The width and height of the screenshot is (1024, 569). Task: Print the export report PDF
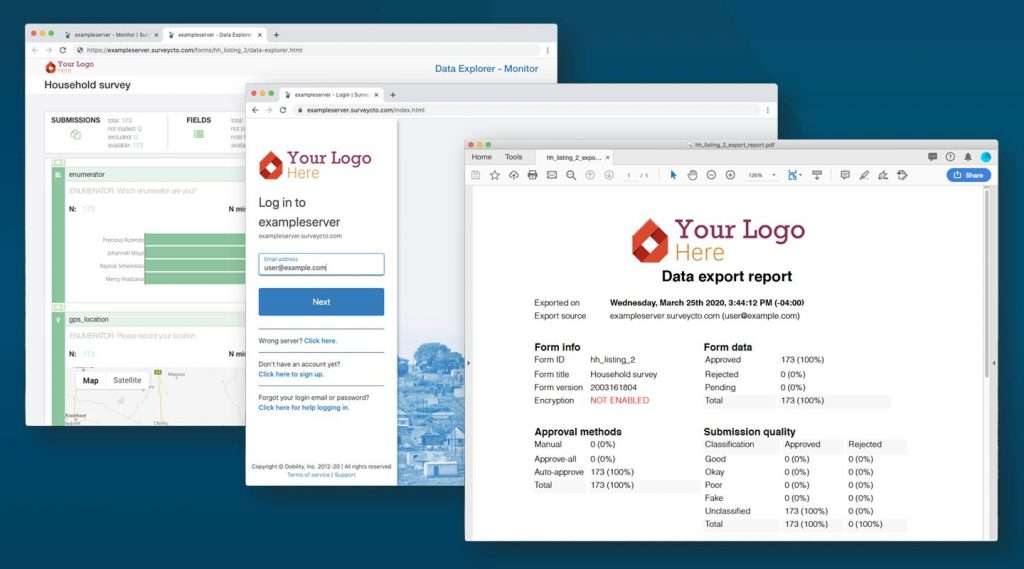[x=532, y=175]
